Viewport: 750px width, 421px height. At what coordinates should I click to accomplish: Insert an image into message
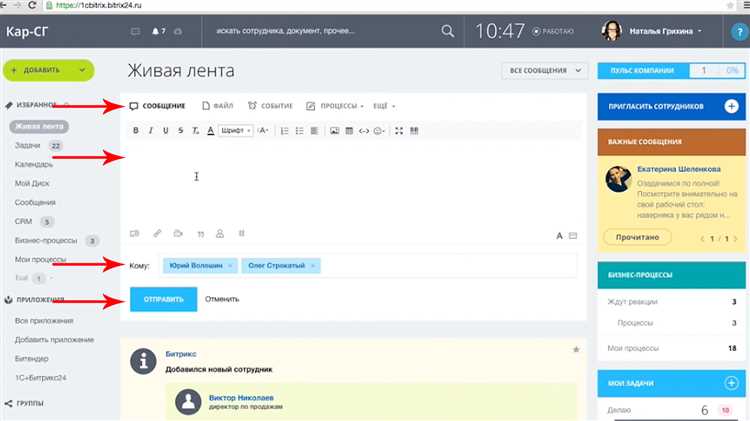pos(334,131)
